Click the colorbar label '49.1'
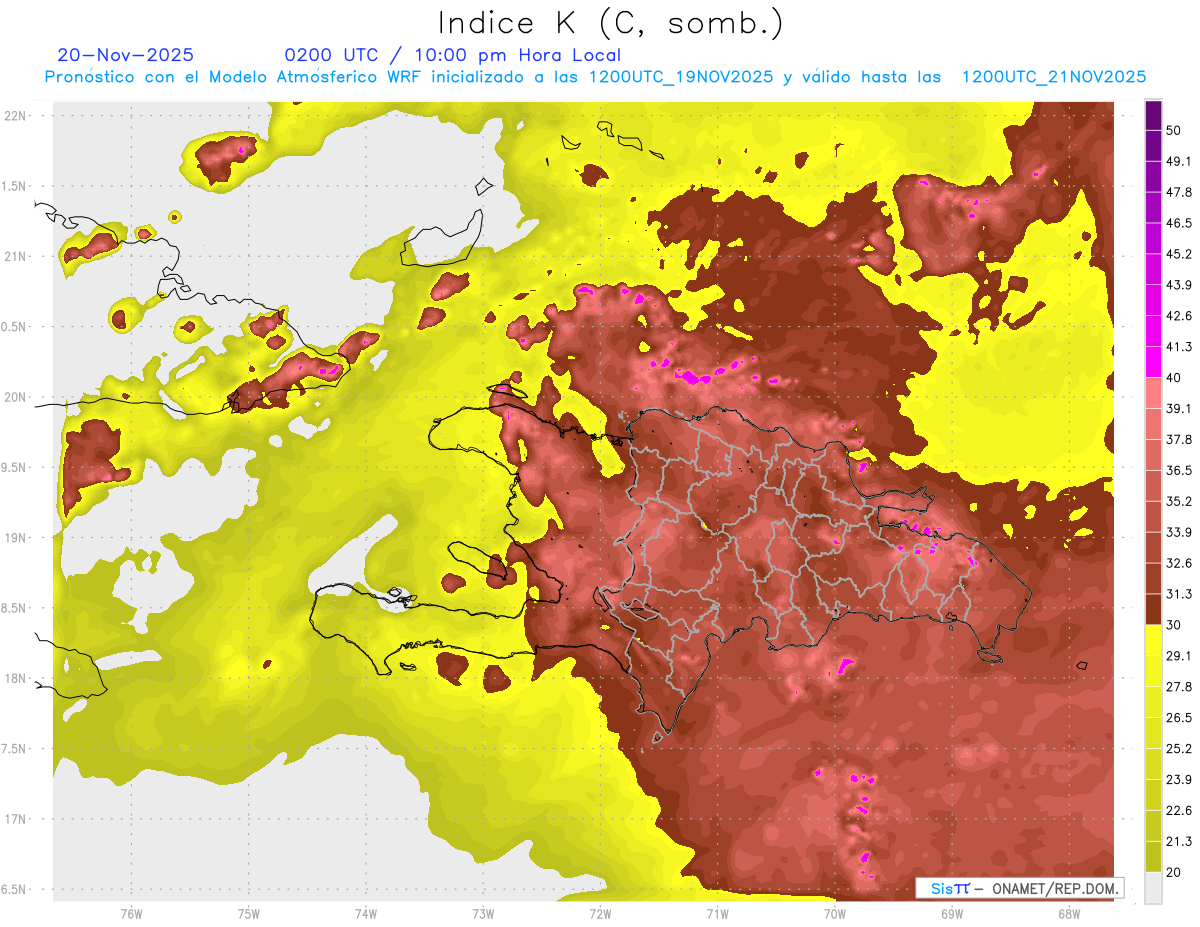Viewport: 1200px width, 927px height. coord(1179,161)
